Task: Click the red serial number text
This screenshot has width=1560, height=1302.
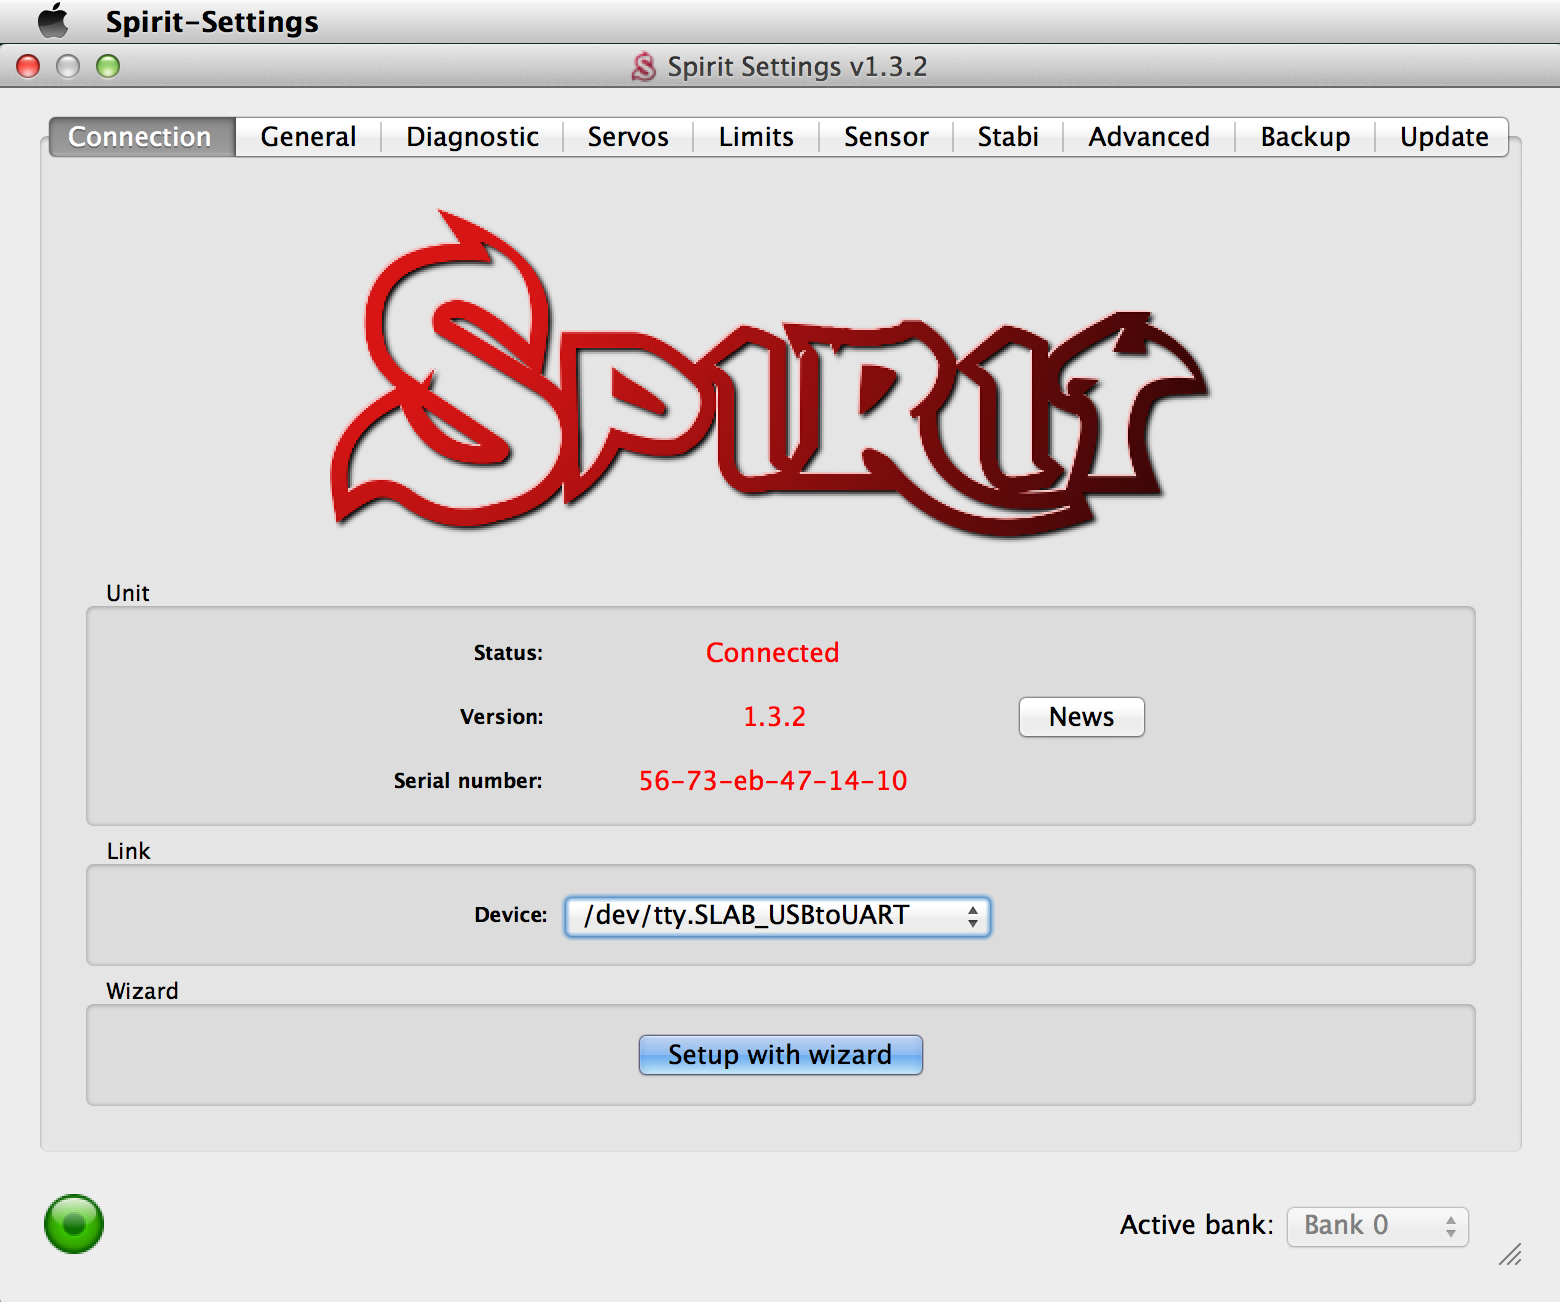Action: tap(772, 781)
